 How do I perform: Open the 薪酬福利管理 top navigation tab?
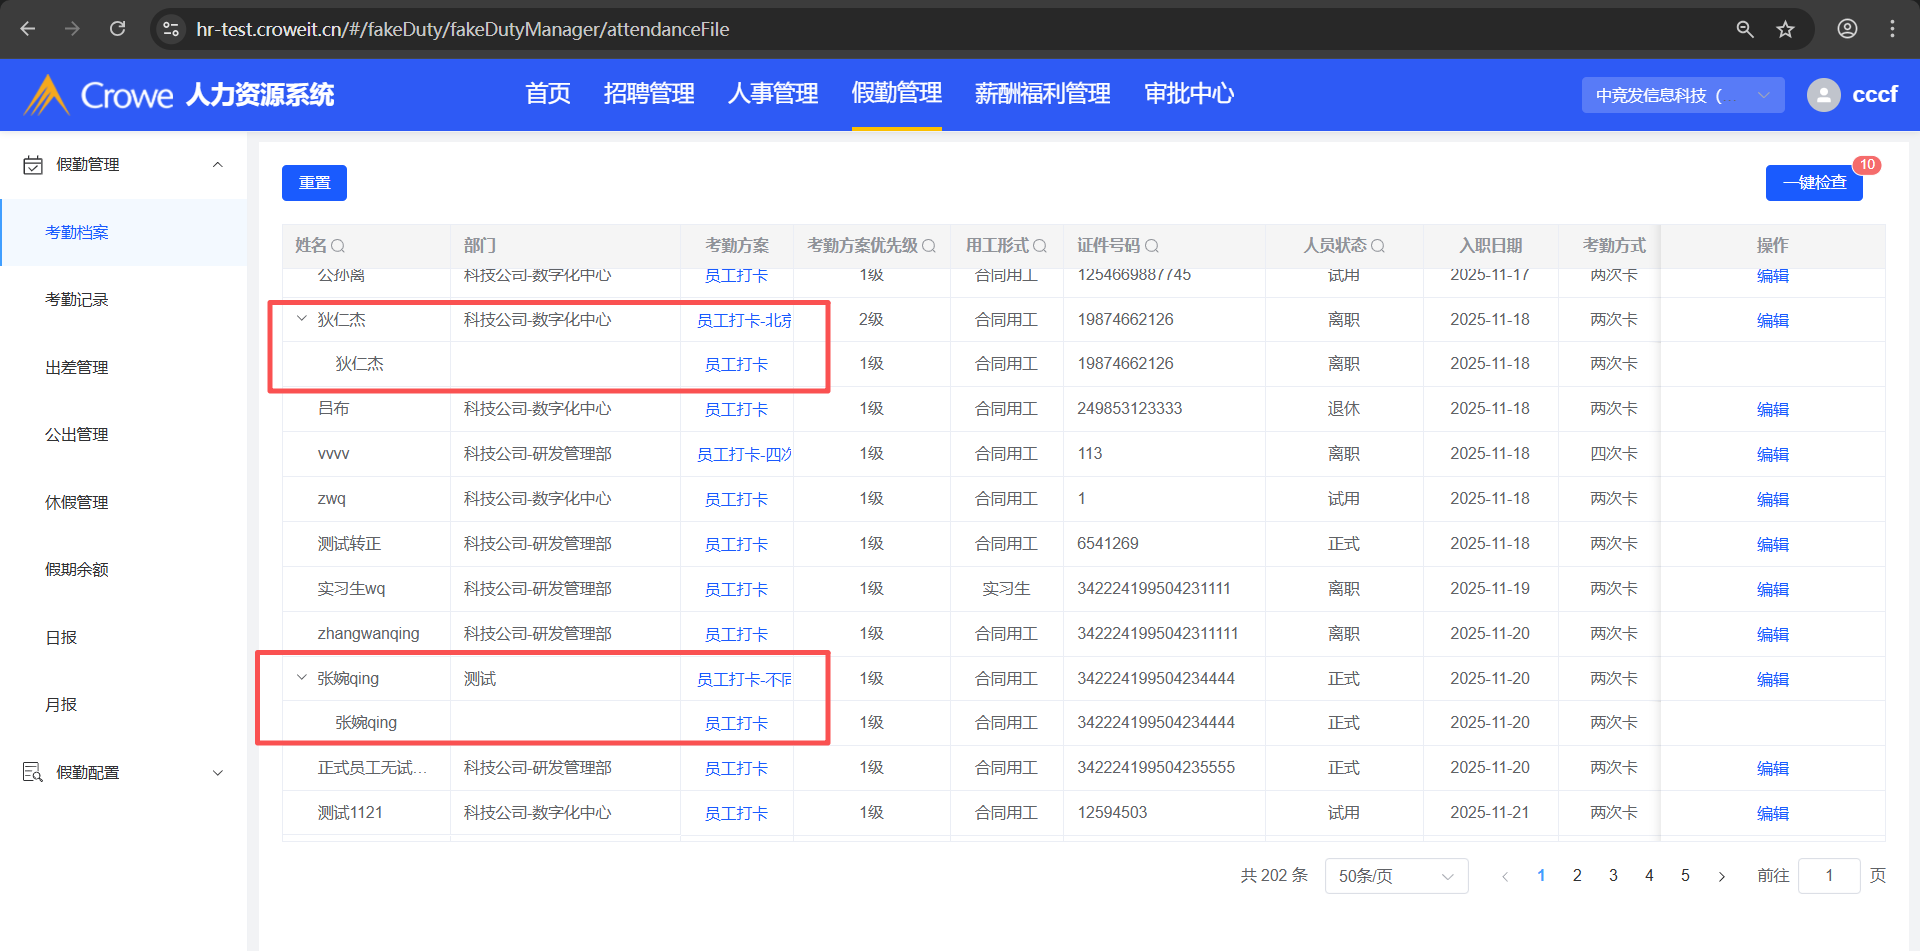point(1042,94)
